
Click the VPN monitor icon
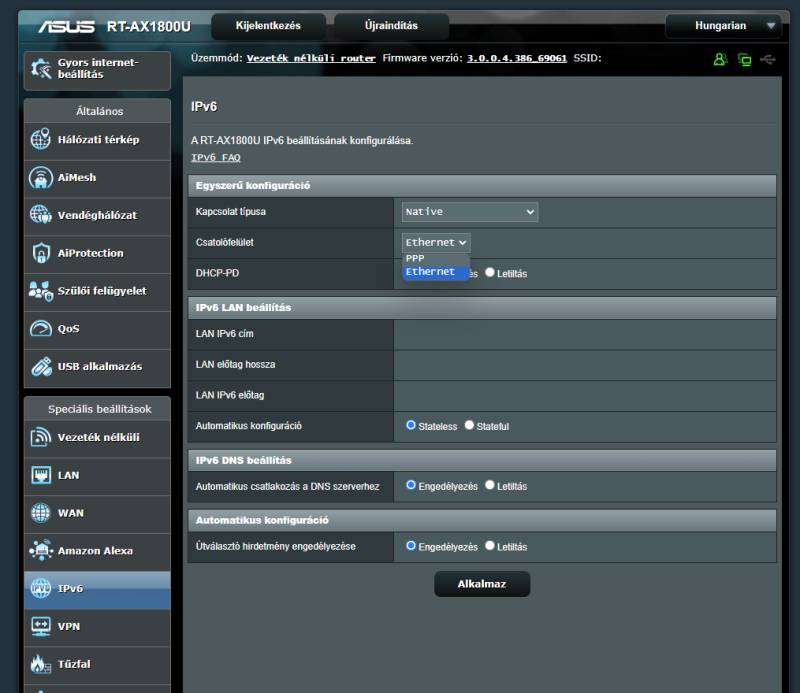(41, 626)
